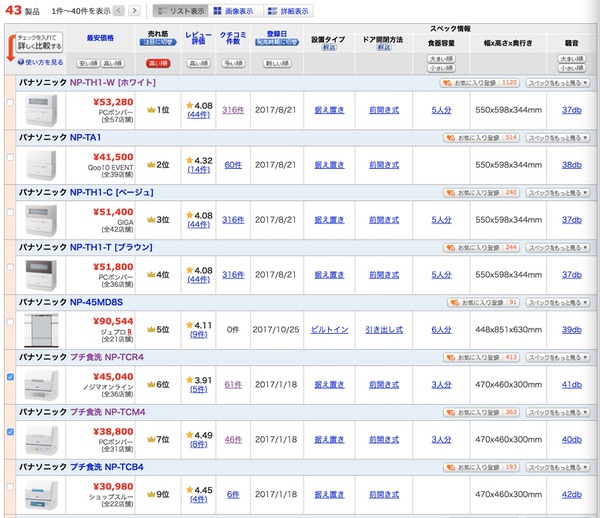Image resolution: width=600 pixels, height=518 pixels.
Task: Sort 食器容量 by 大きい順
Action: pos(441,59)
